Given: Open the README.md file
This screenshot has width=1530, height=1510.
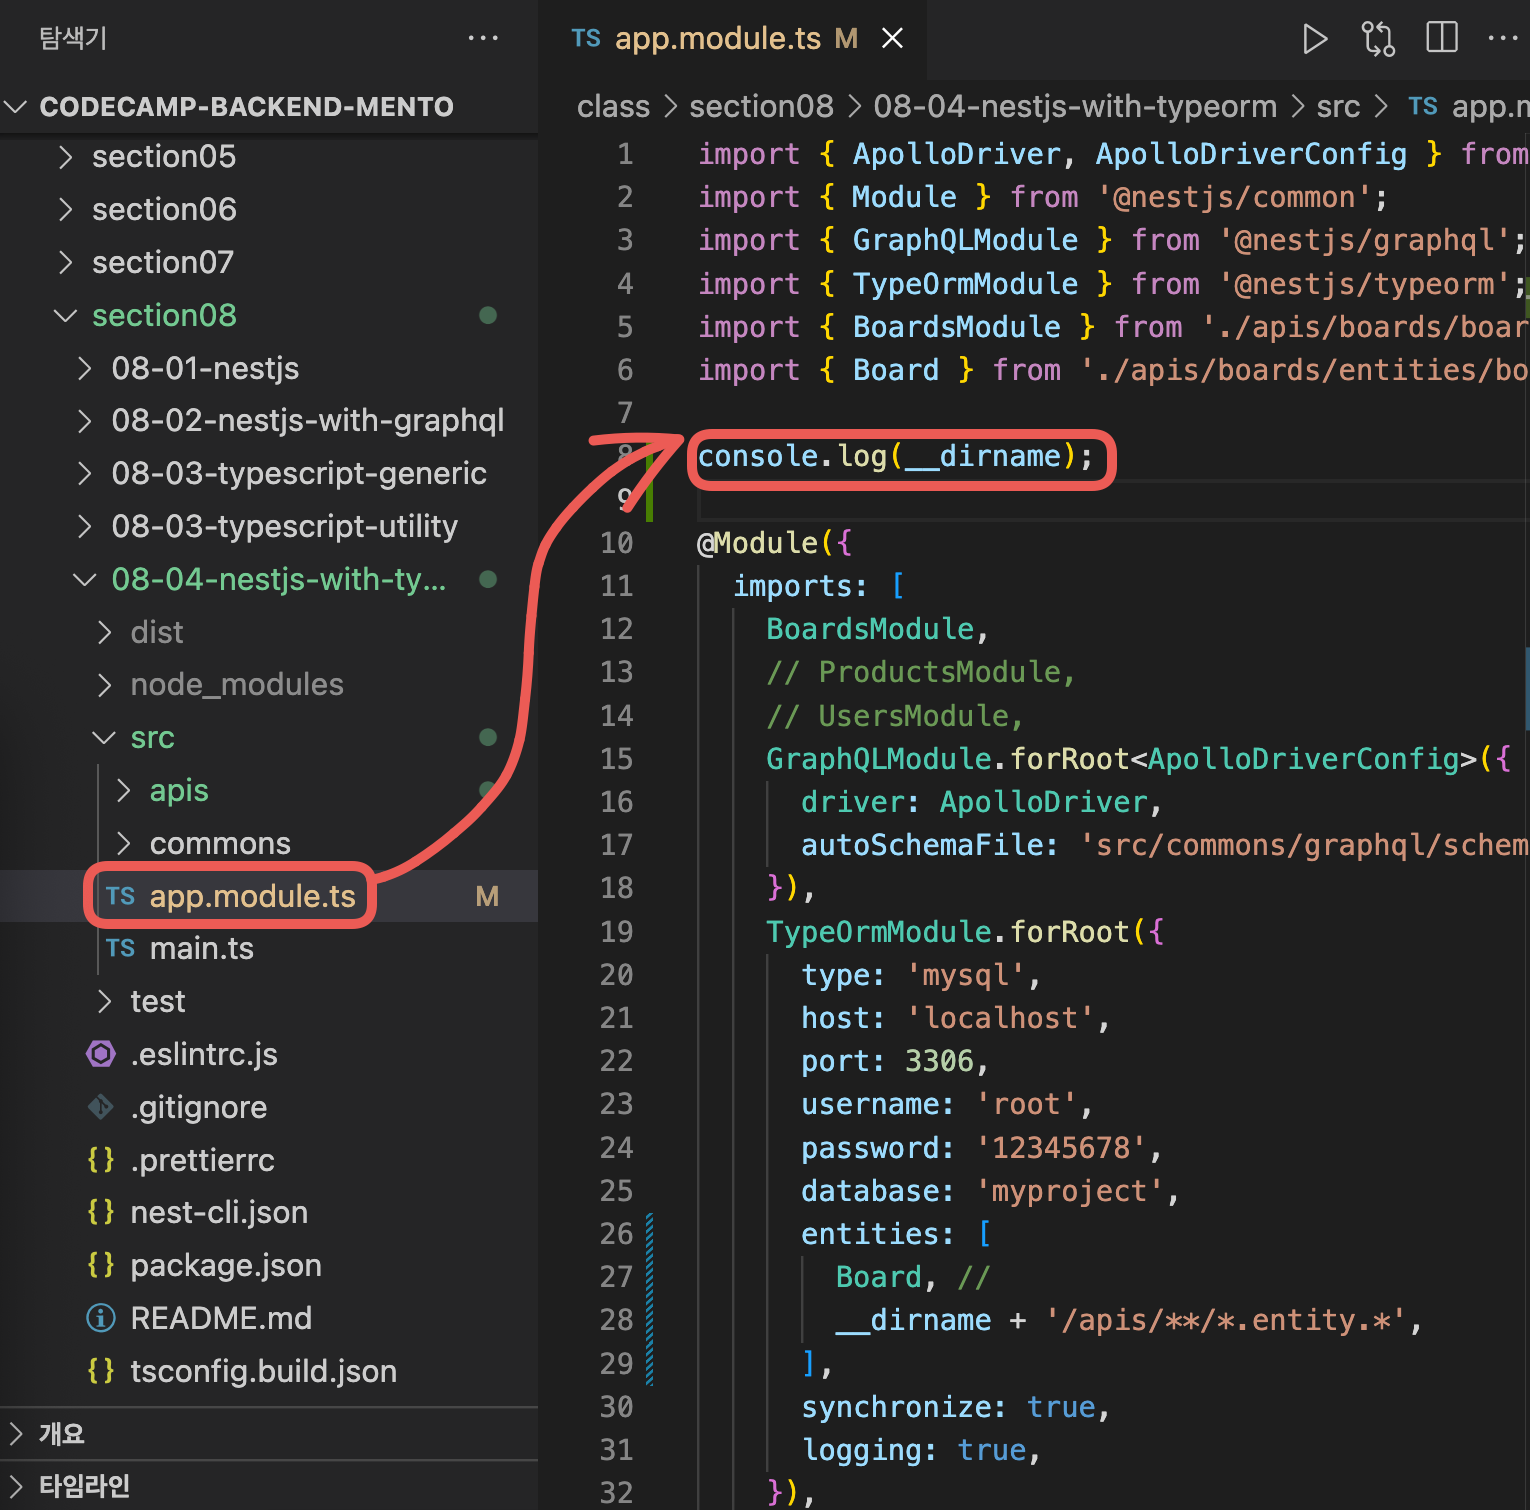Looking at the screenshot, I should point(269,1318).
